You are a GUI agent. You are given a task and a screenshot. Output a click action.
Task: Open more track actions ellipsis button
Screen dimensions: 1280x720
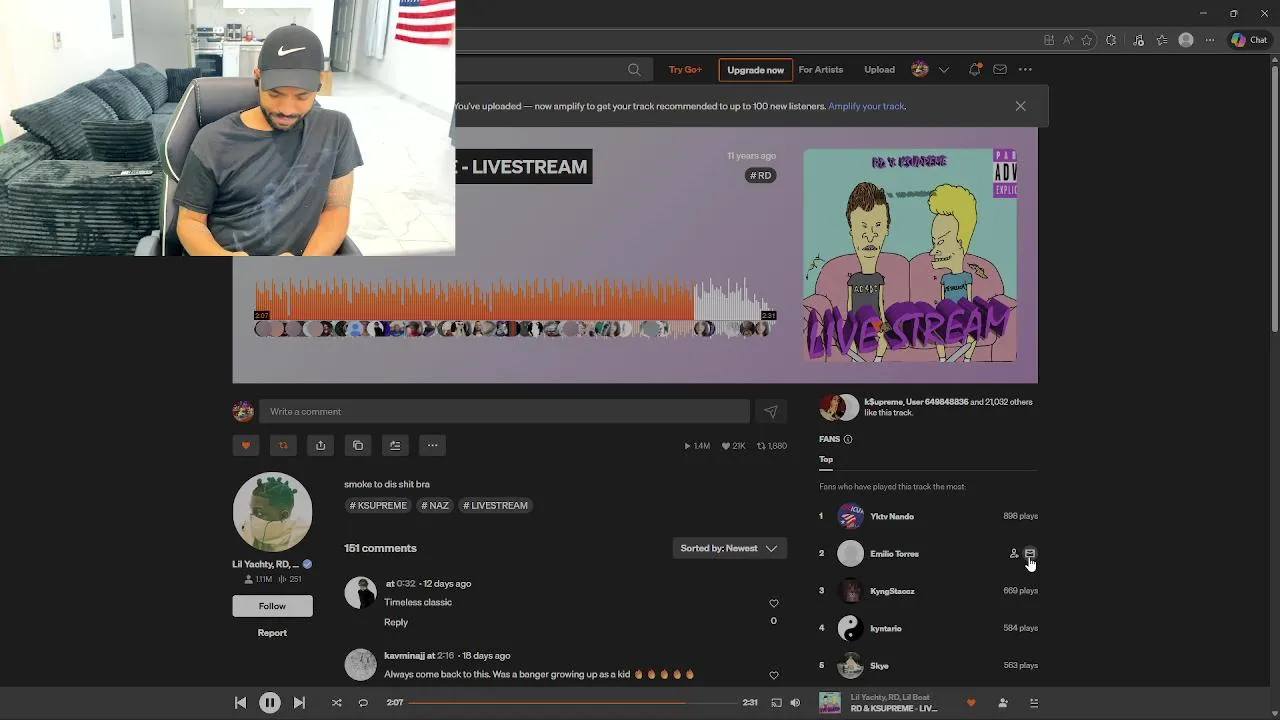432,446
